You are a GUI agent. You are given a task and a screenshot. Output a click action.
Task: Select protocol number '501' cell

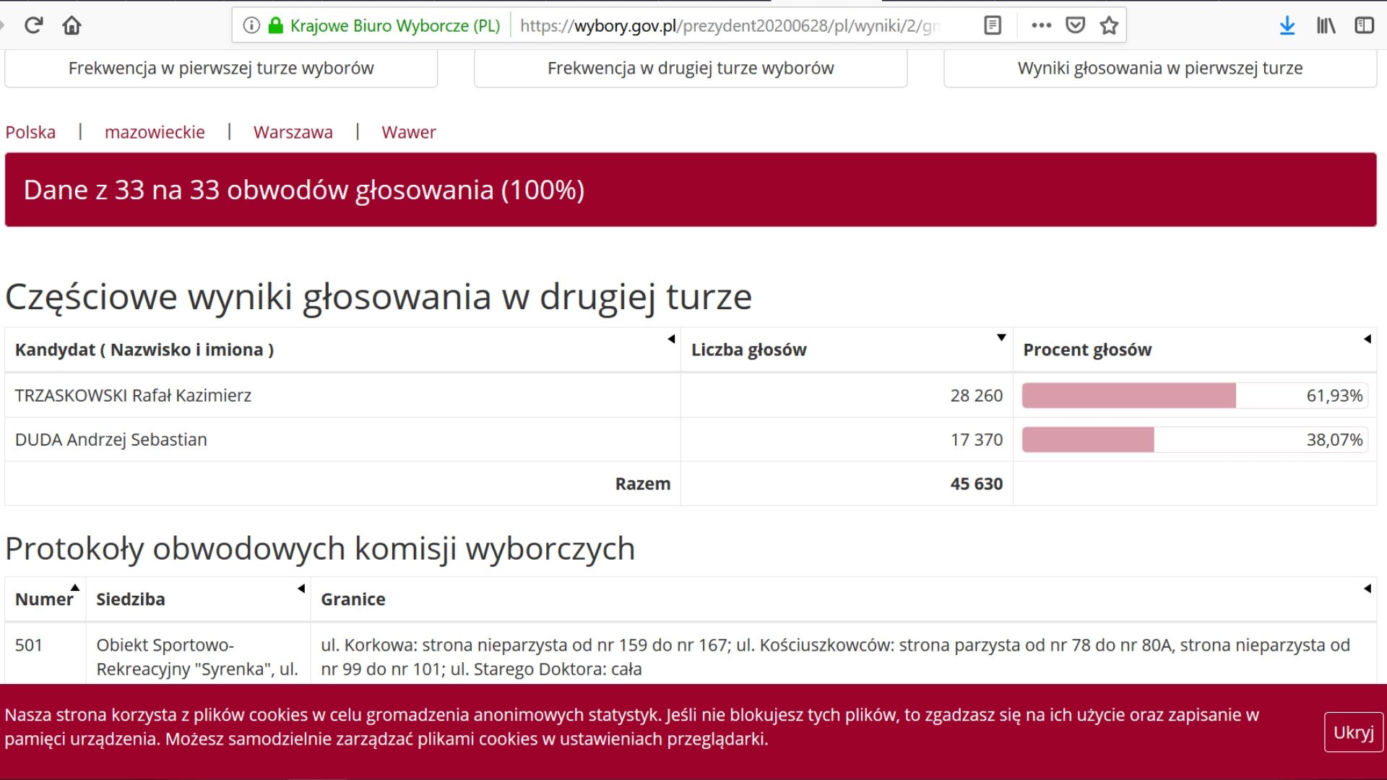click(x=45, y=655)
